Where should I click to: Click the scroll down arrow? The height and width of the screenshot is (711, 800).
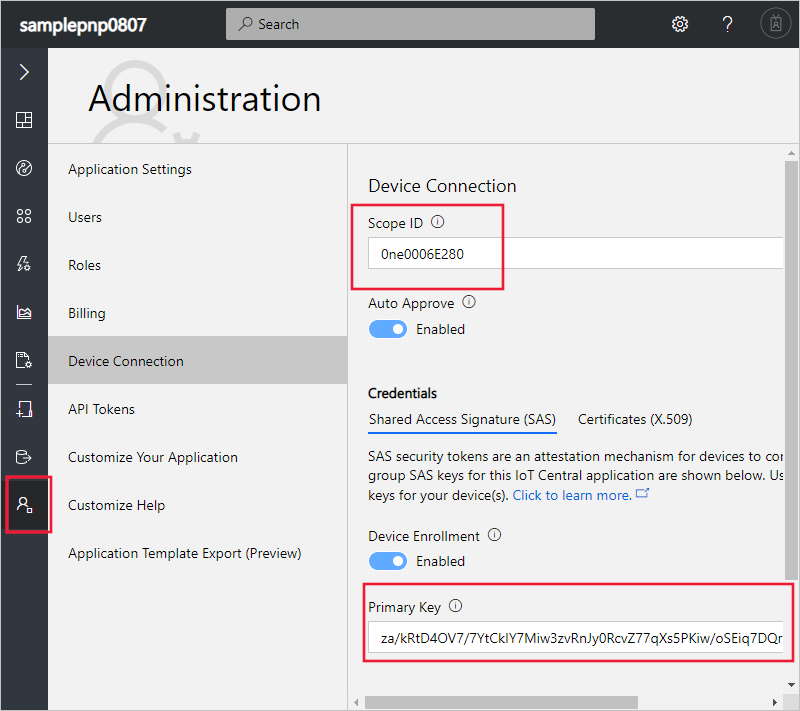click(791, 684)
